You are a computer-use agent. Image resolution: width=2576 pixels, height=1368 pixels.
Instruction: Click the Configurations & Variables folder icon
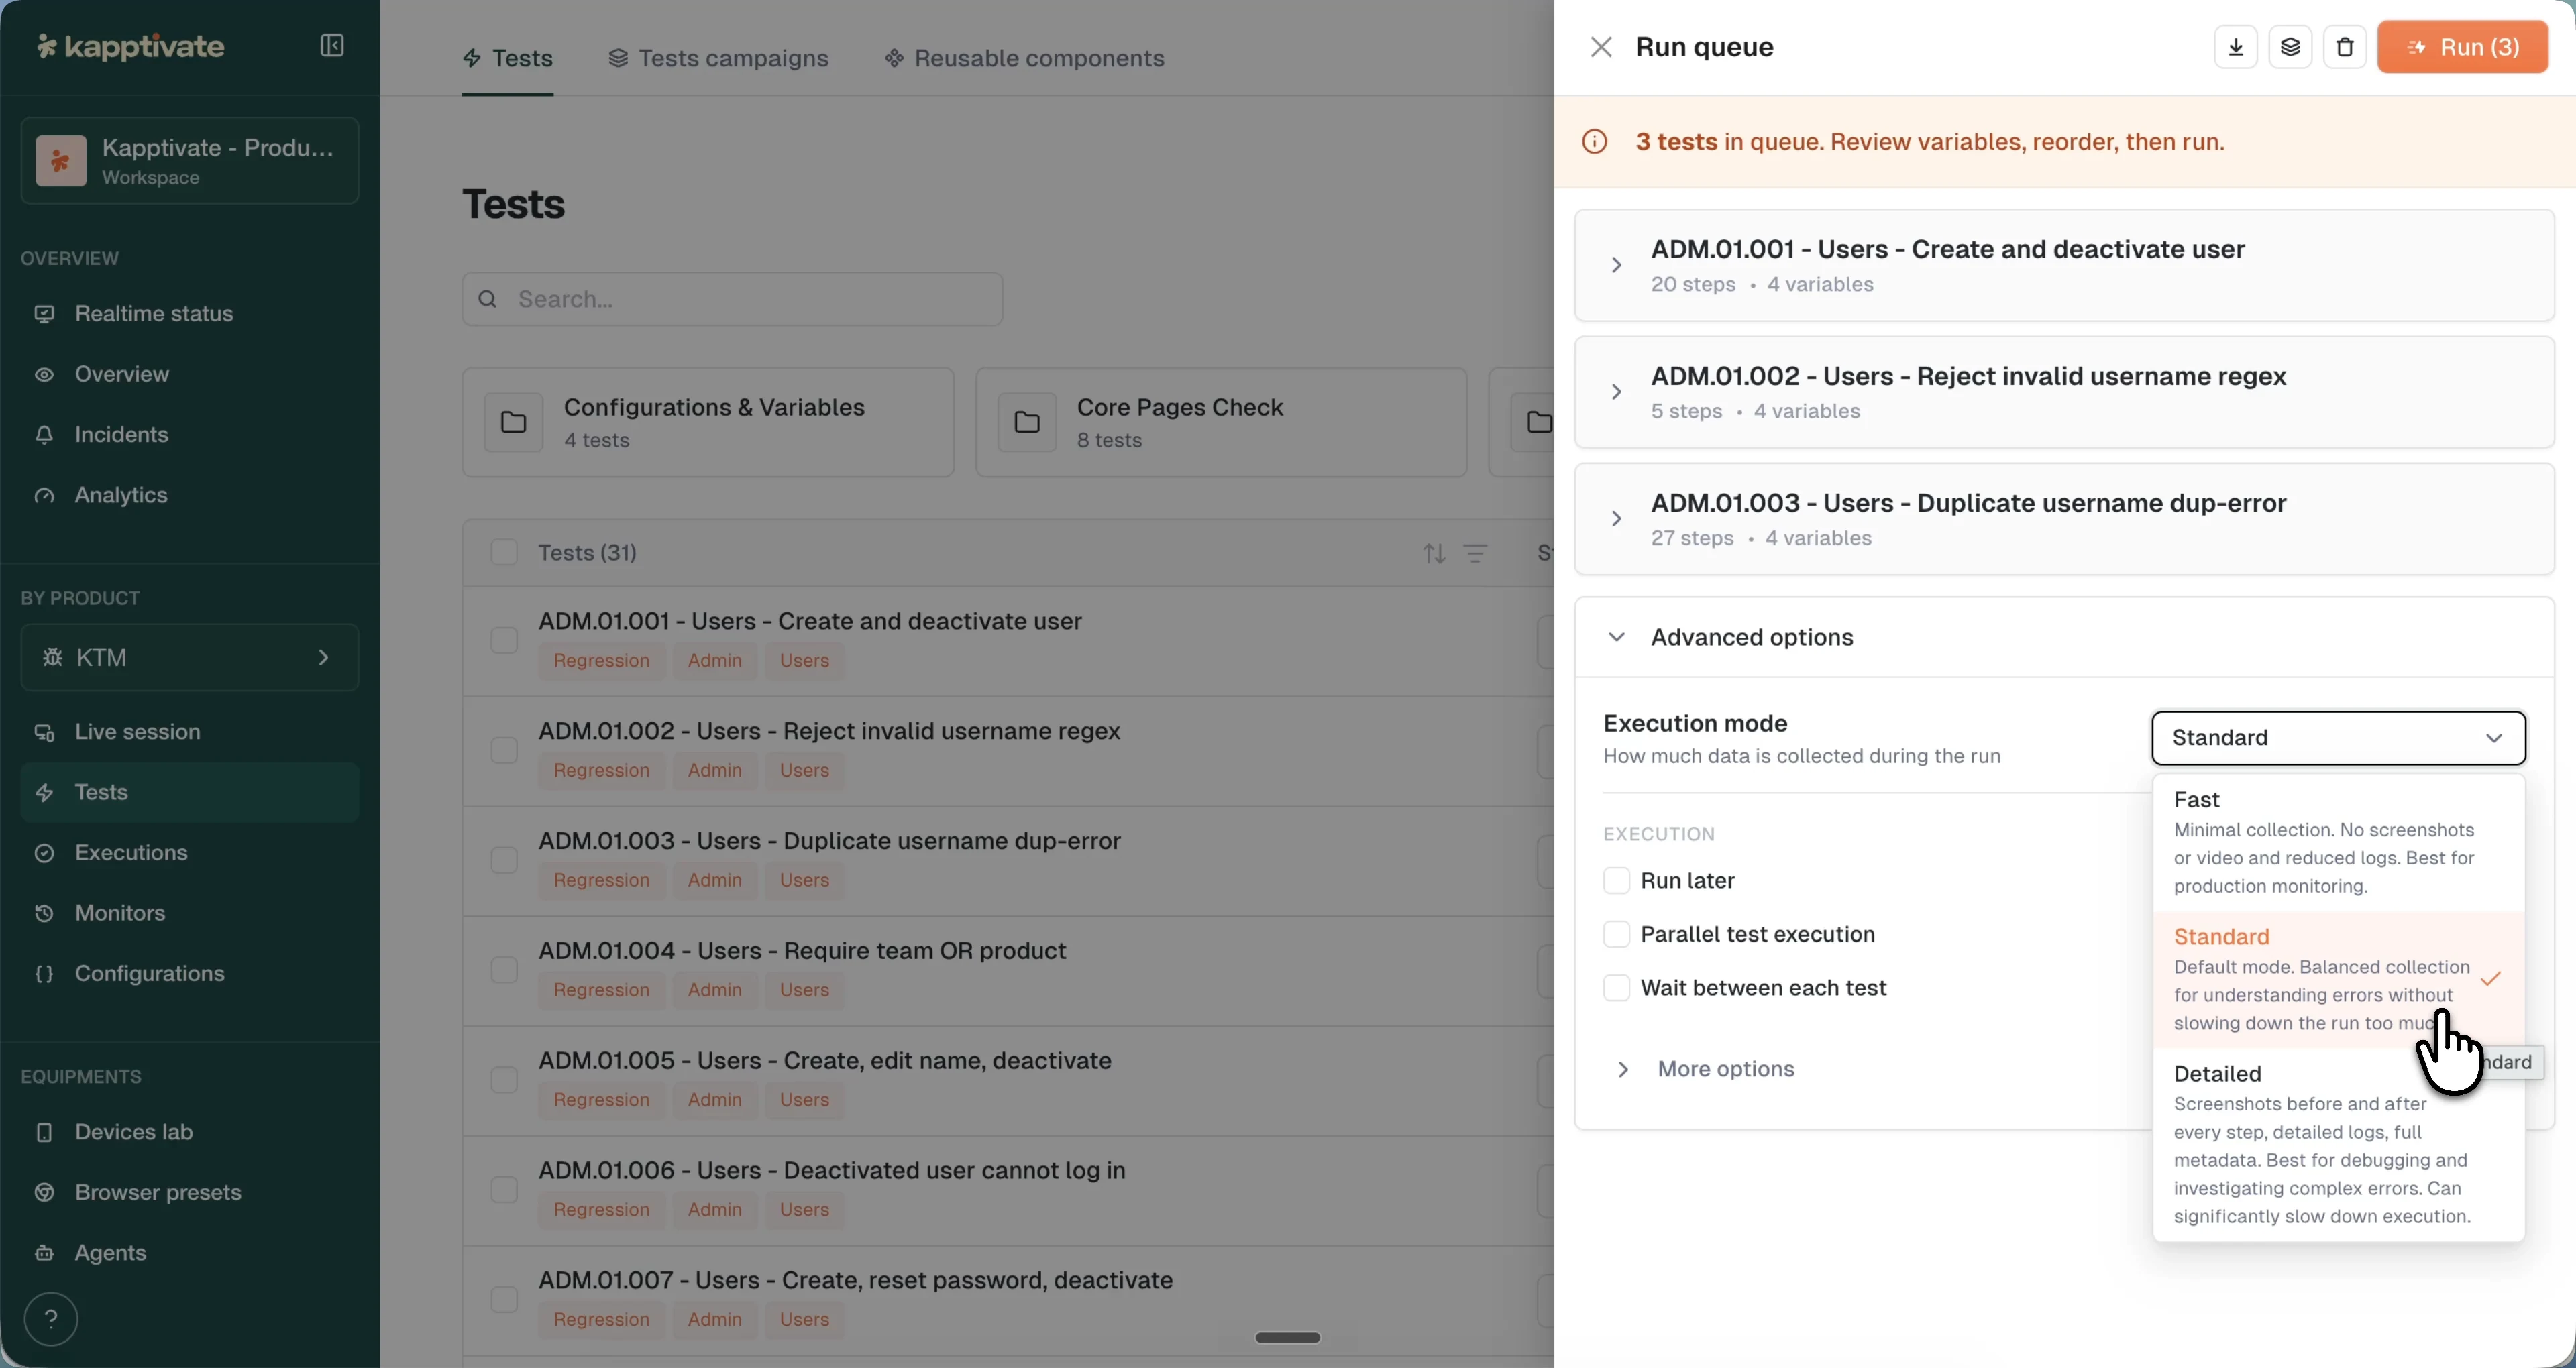(514, 422)
